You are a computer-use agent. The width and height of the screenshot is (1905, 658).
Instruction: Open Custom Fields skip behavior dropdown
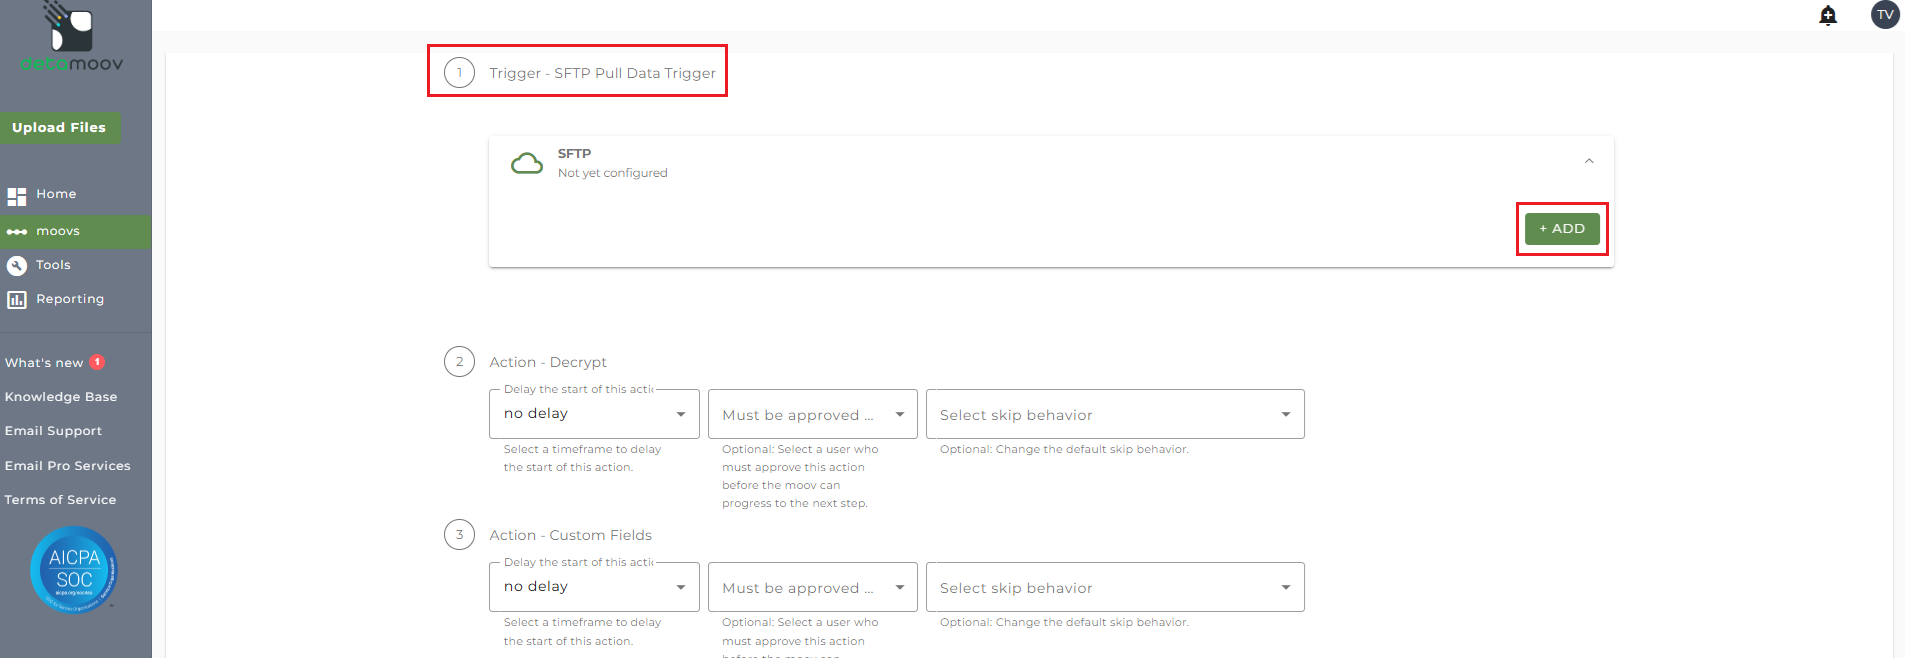[1115, 587]
